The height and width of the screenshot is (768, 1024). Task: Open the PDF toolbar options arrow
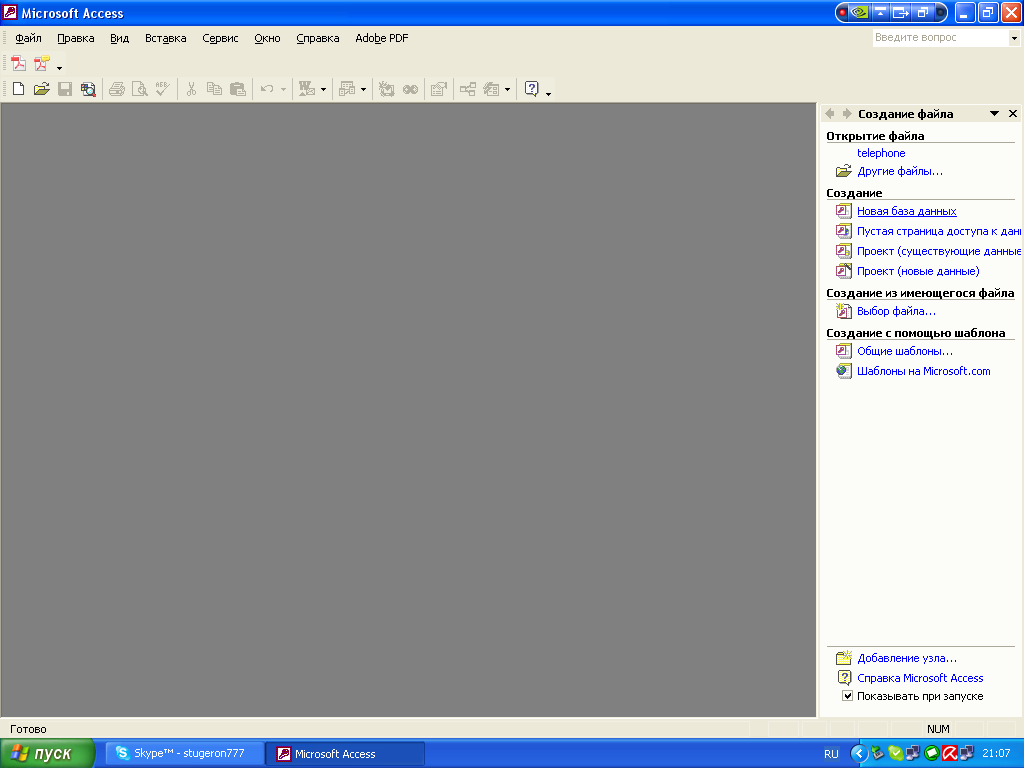[59, 67]
